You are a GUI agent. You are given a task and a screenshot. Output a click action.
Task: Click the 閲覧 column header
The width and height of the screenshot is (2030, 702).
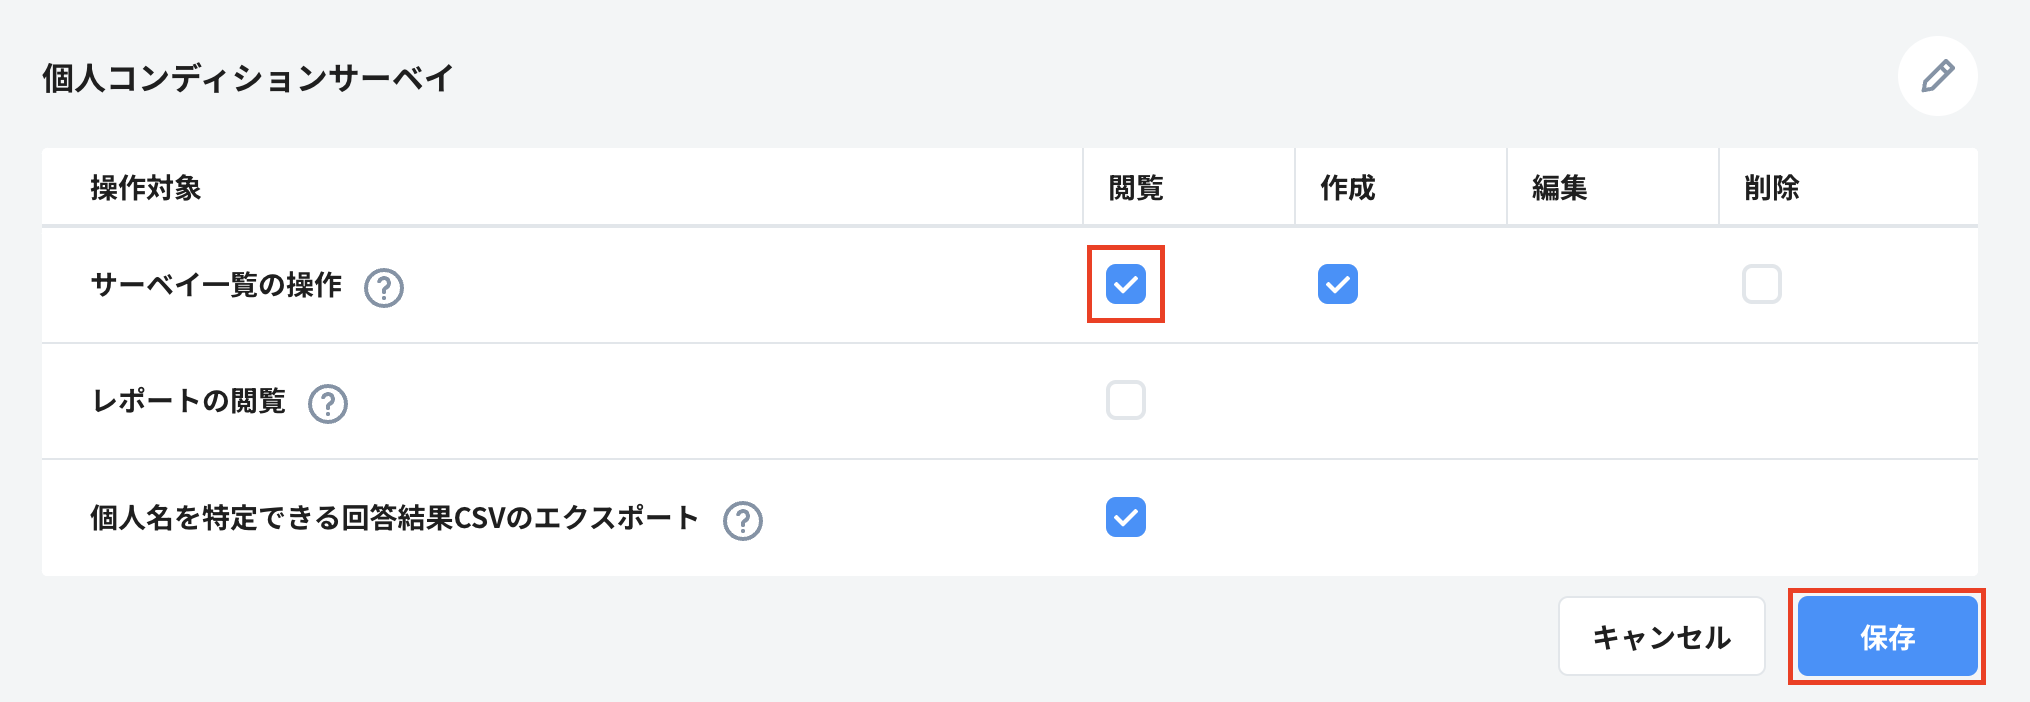pos(1136,188)
